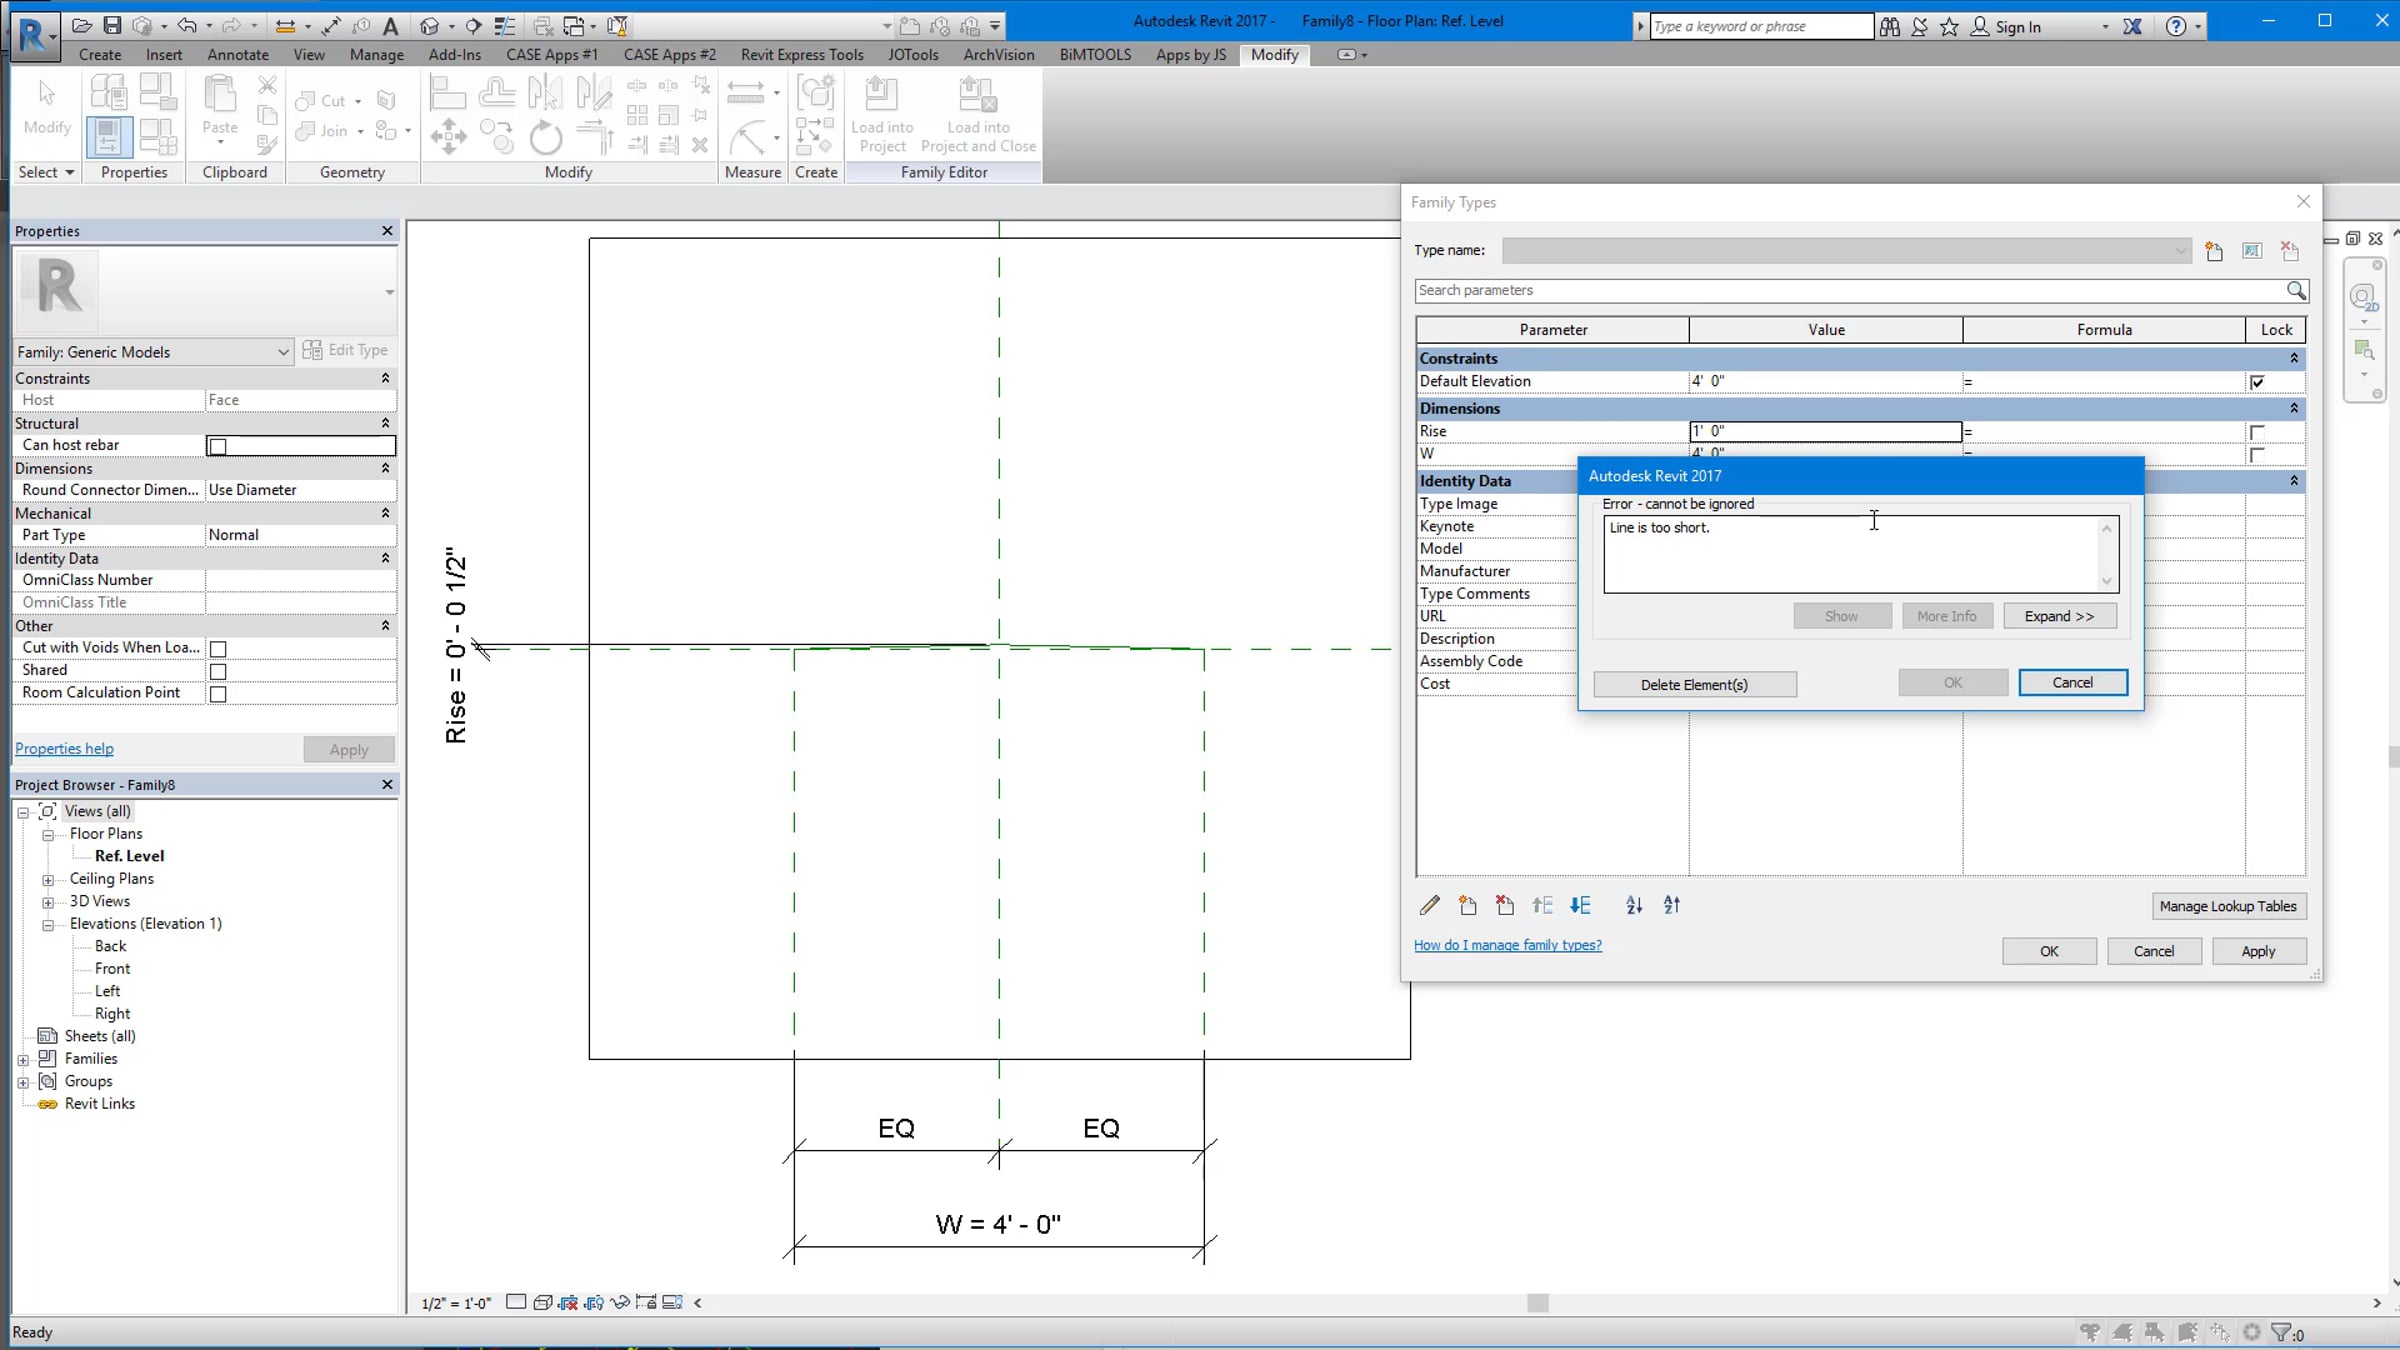
Task: Click the Save disk icon
Action: pos(112,26)
